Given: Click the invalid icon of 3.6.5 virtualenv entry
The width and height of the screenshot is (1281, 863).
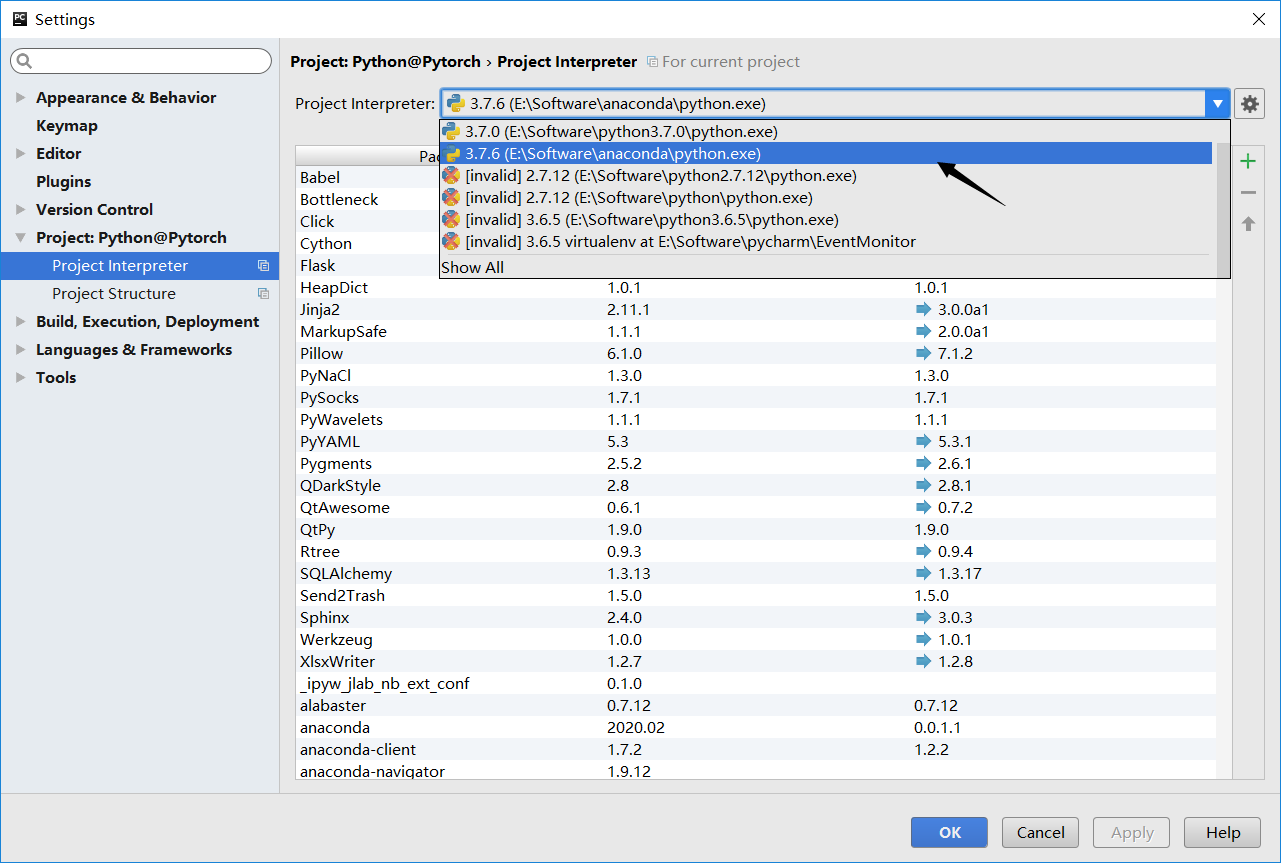Looking at the screenshot, I should [x=451, y=241].
